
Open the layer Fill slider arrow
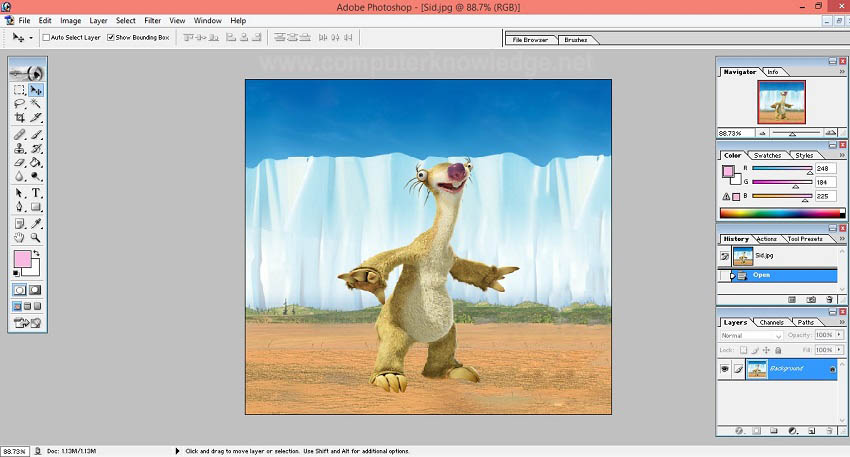tap(839, 350)
